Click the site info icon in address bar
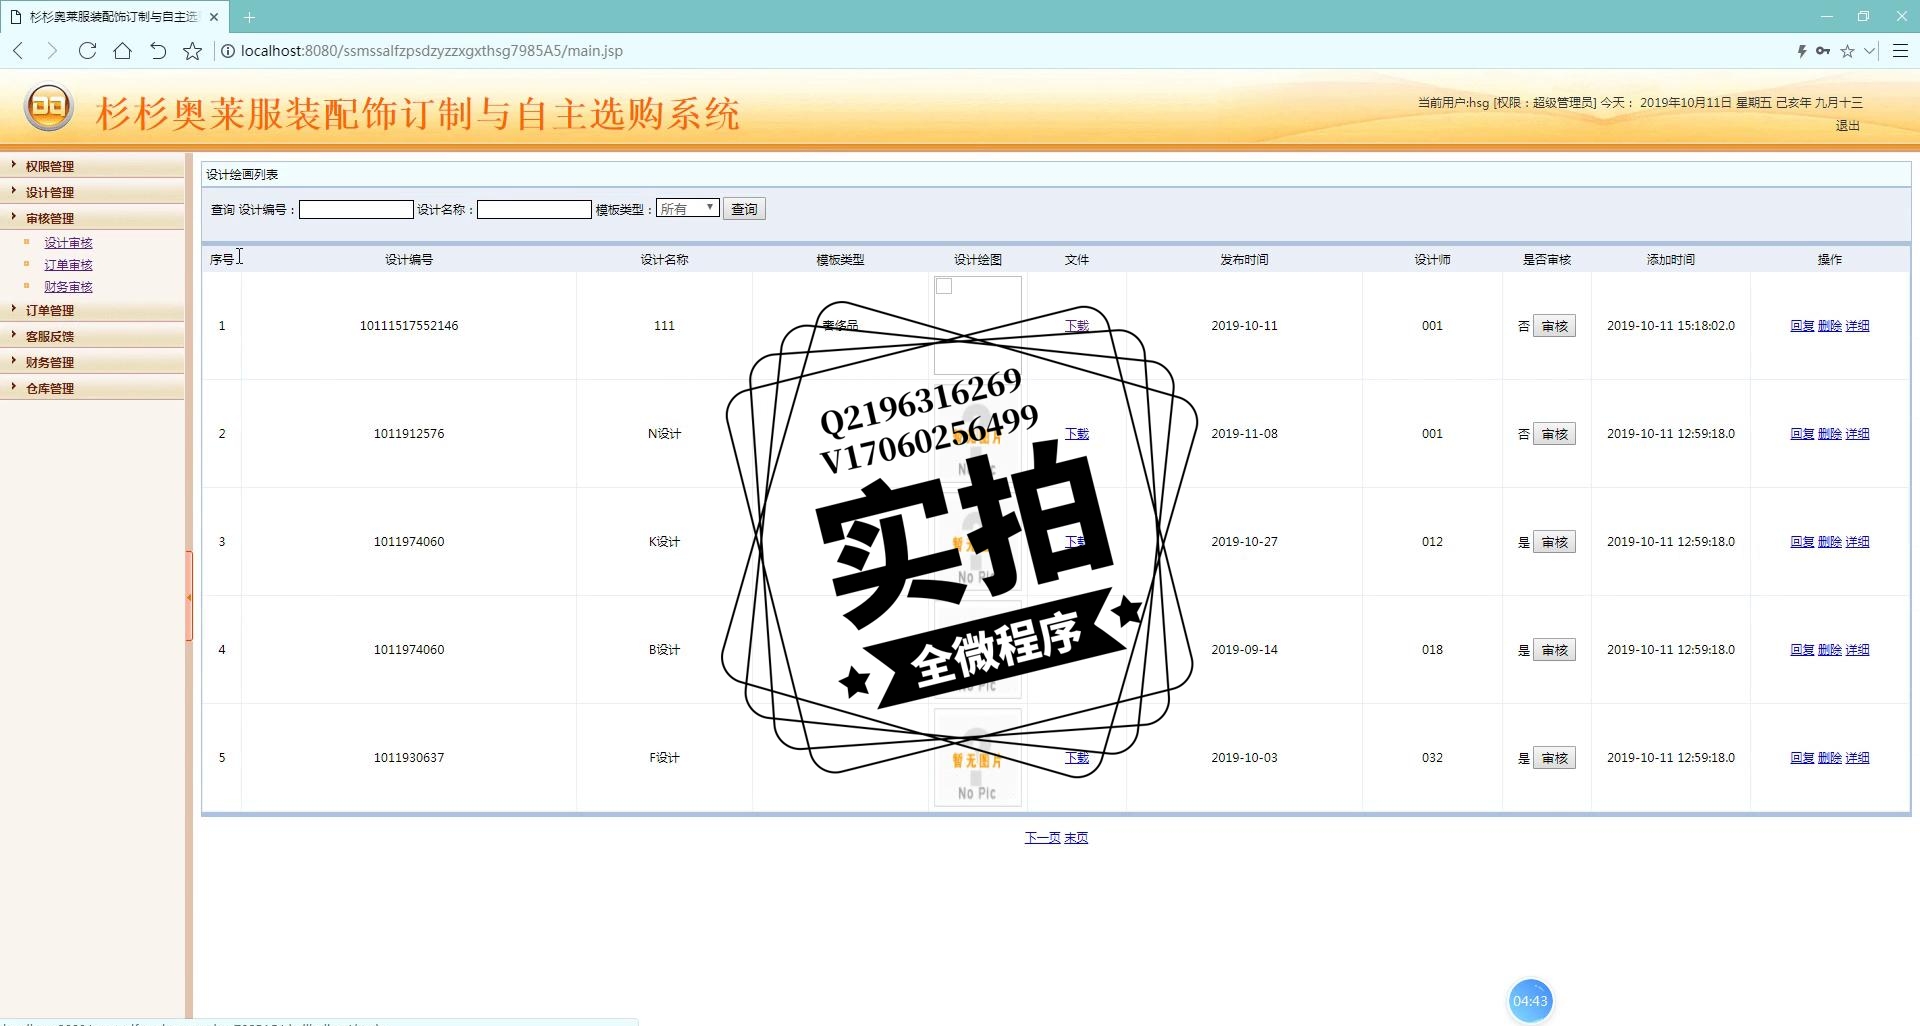Screen dimensions: 1920x1026 pos(228,51)
